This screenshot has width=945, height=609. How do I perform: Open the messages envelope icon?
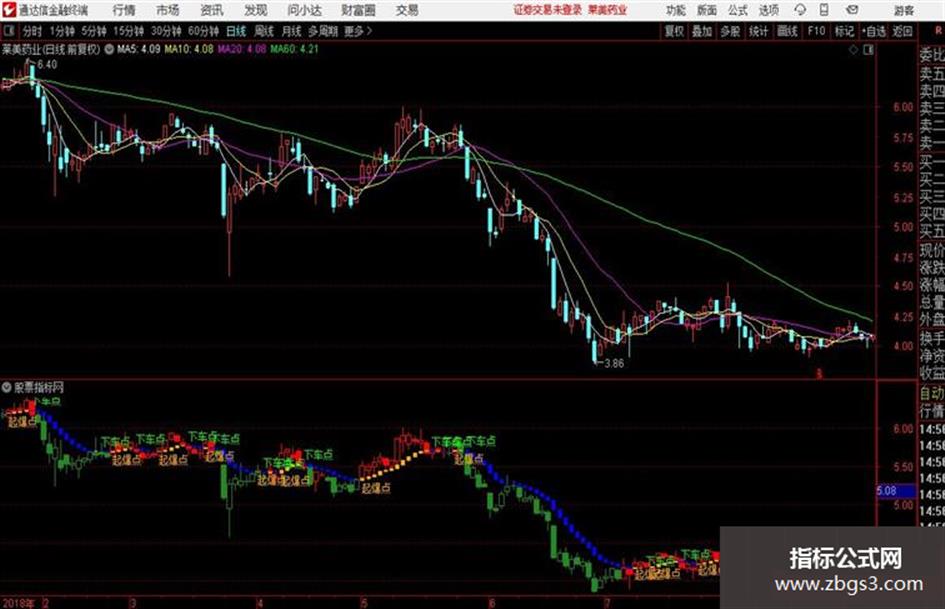[852, 10]
